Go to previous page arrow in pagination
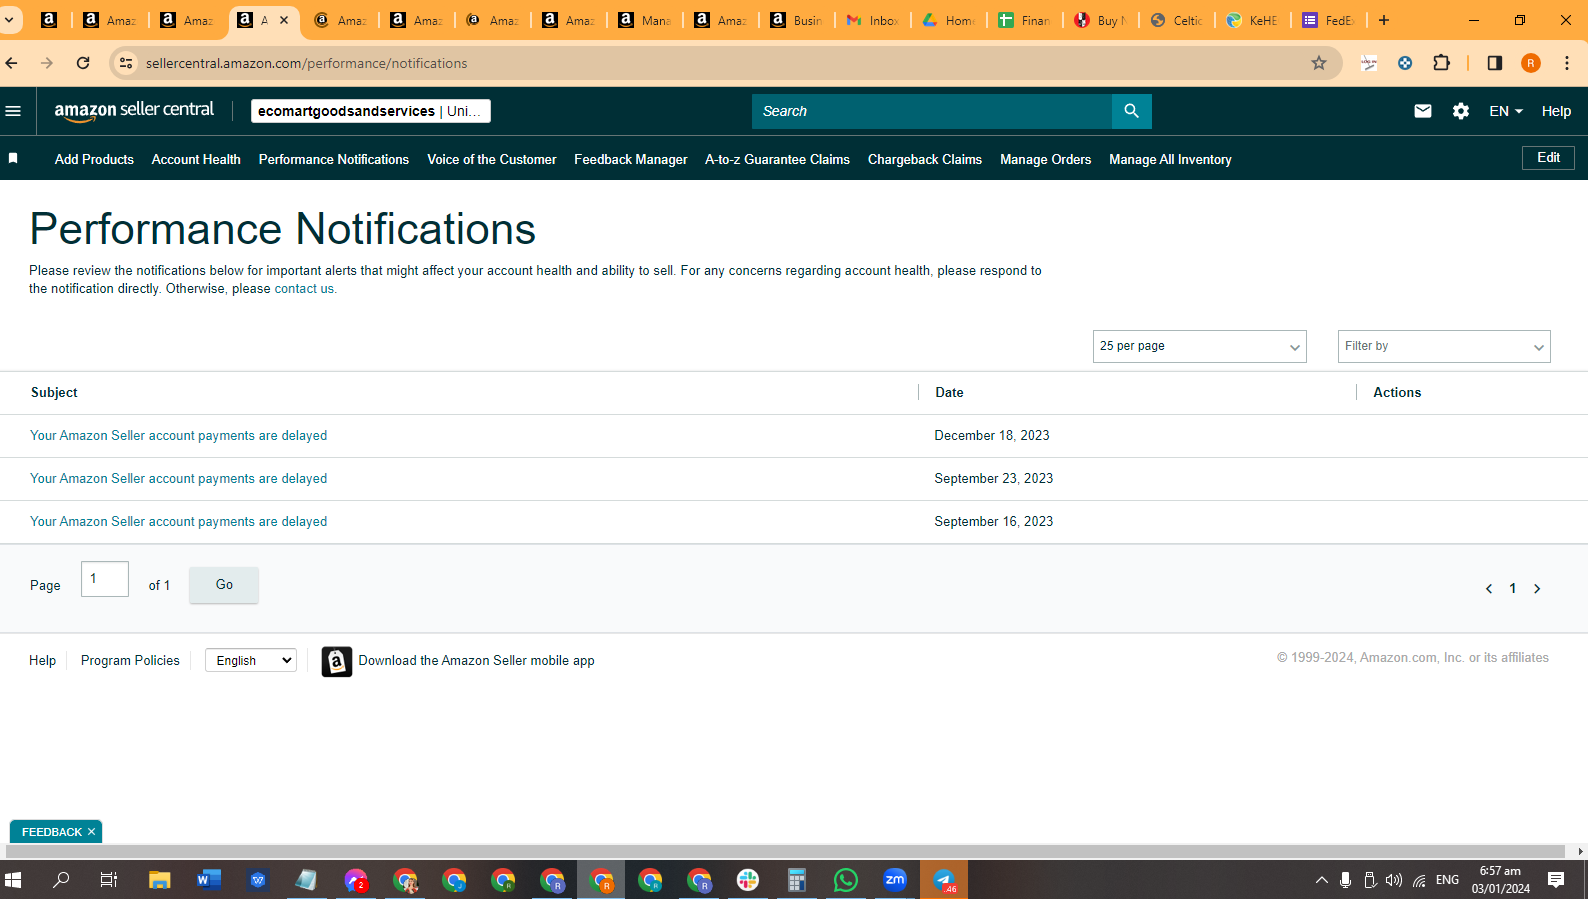Image resolution: width=1588 pixels, height=899 pixels. tap(1489, 589)
